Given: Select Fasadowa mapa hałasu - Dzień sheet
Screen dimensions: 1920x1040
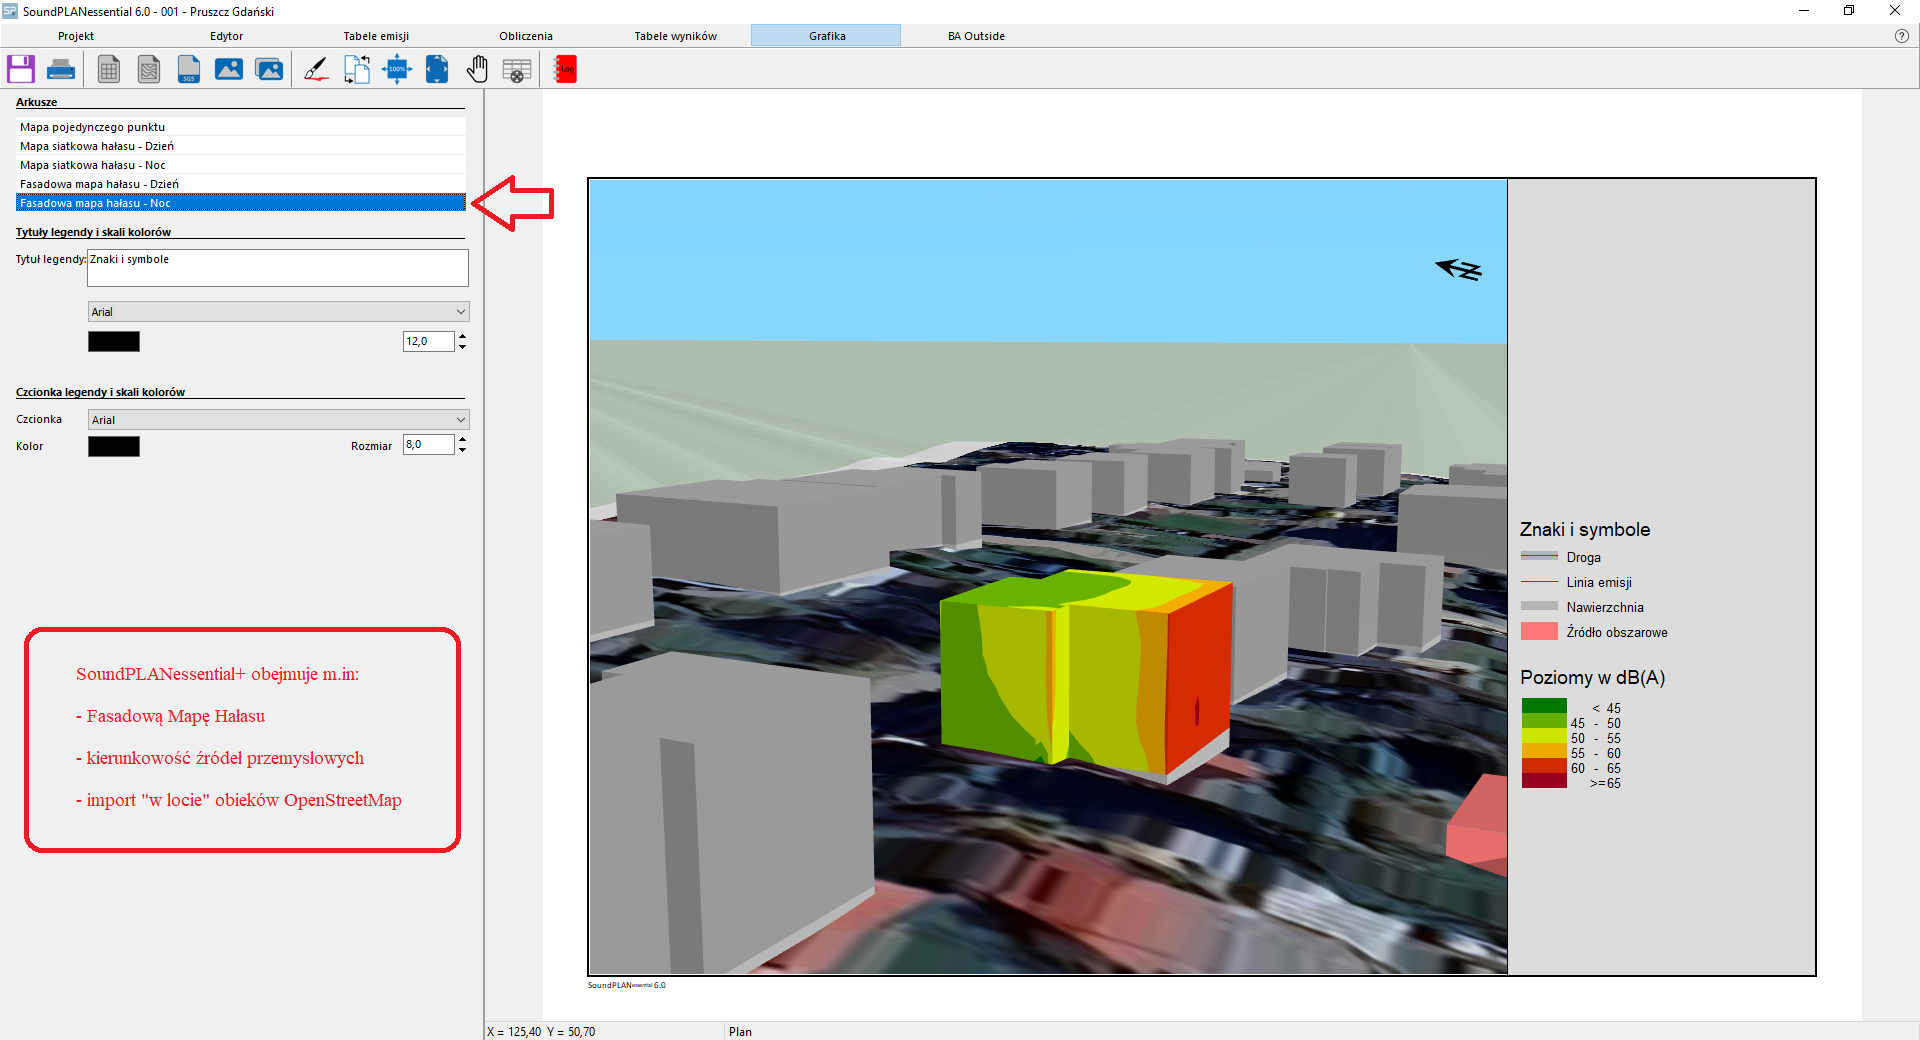Looking at the screenshot, I should pos(99,184).
